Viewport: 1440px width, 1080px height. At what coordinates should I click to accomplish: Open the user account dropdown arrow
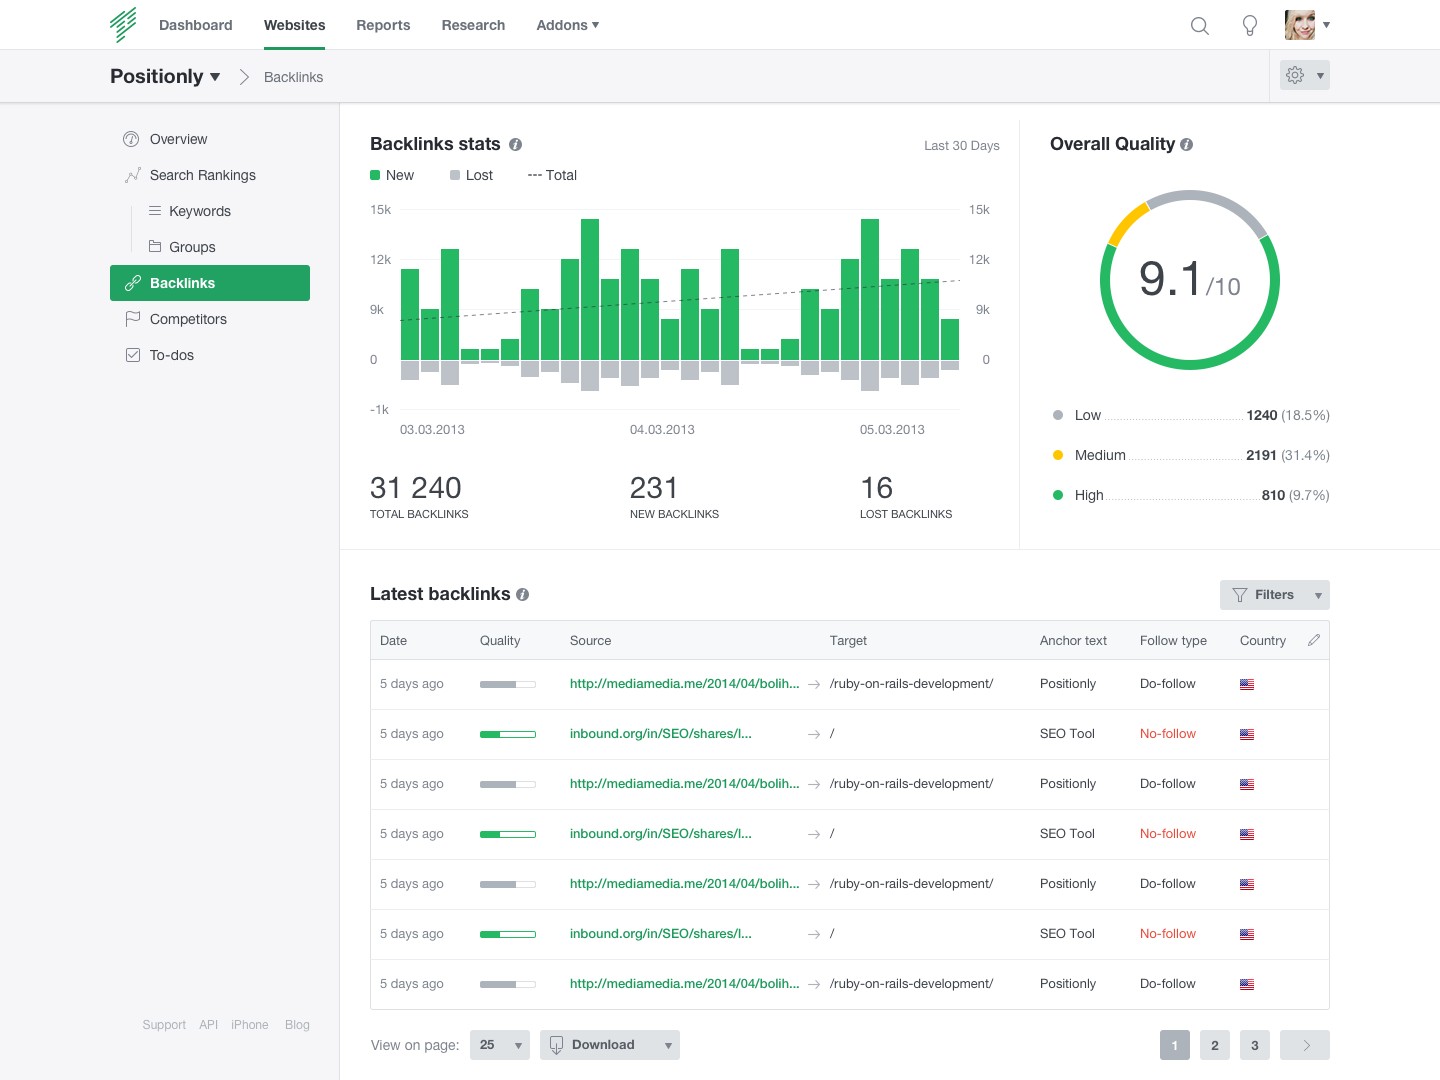coord(1326,25)
